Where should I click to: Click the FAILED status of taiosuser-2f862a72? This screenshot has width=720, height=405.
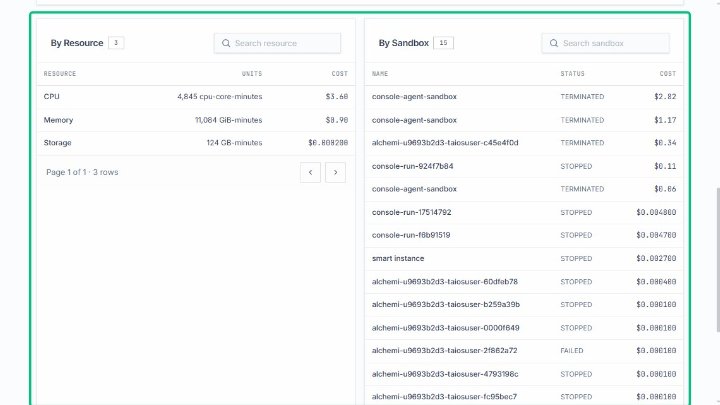[572, 350]
